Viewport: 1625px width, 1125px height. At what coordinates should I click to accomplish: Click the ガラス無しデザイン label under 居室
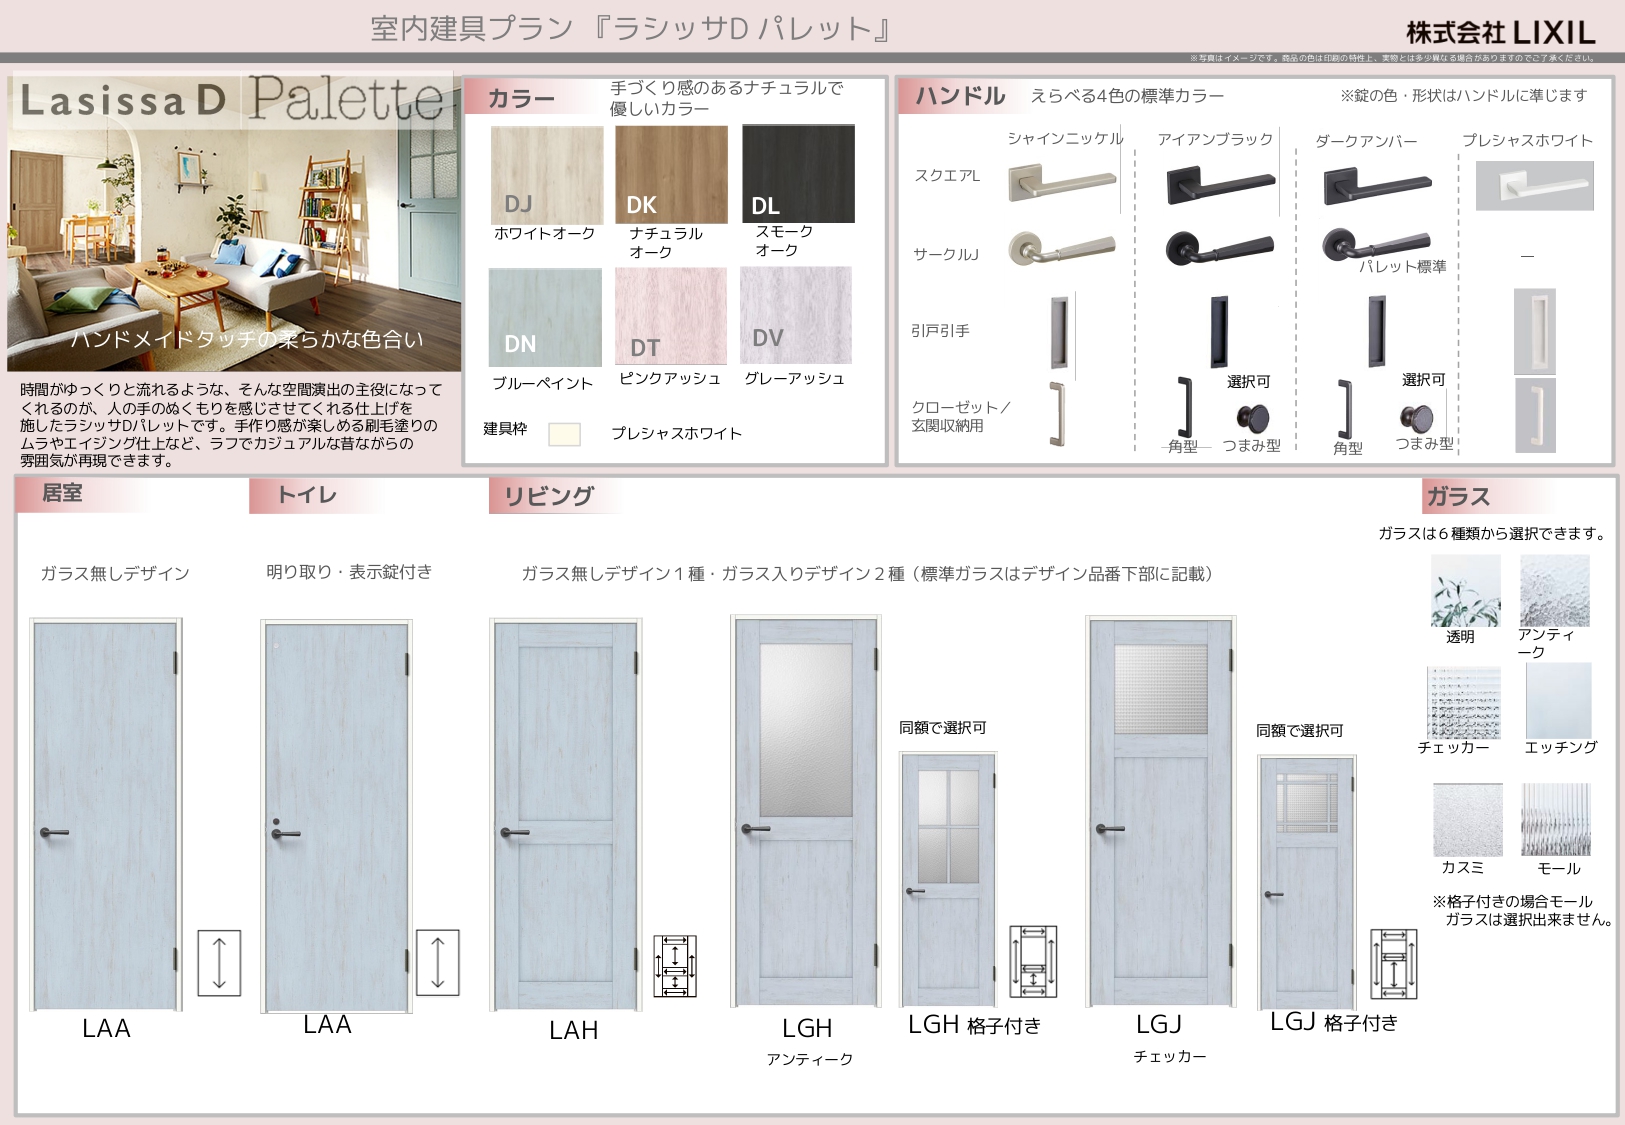click(115, 574)
